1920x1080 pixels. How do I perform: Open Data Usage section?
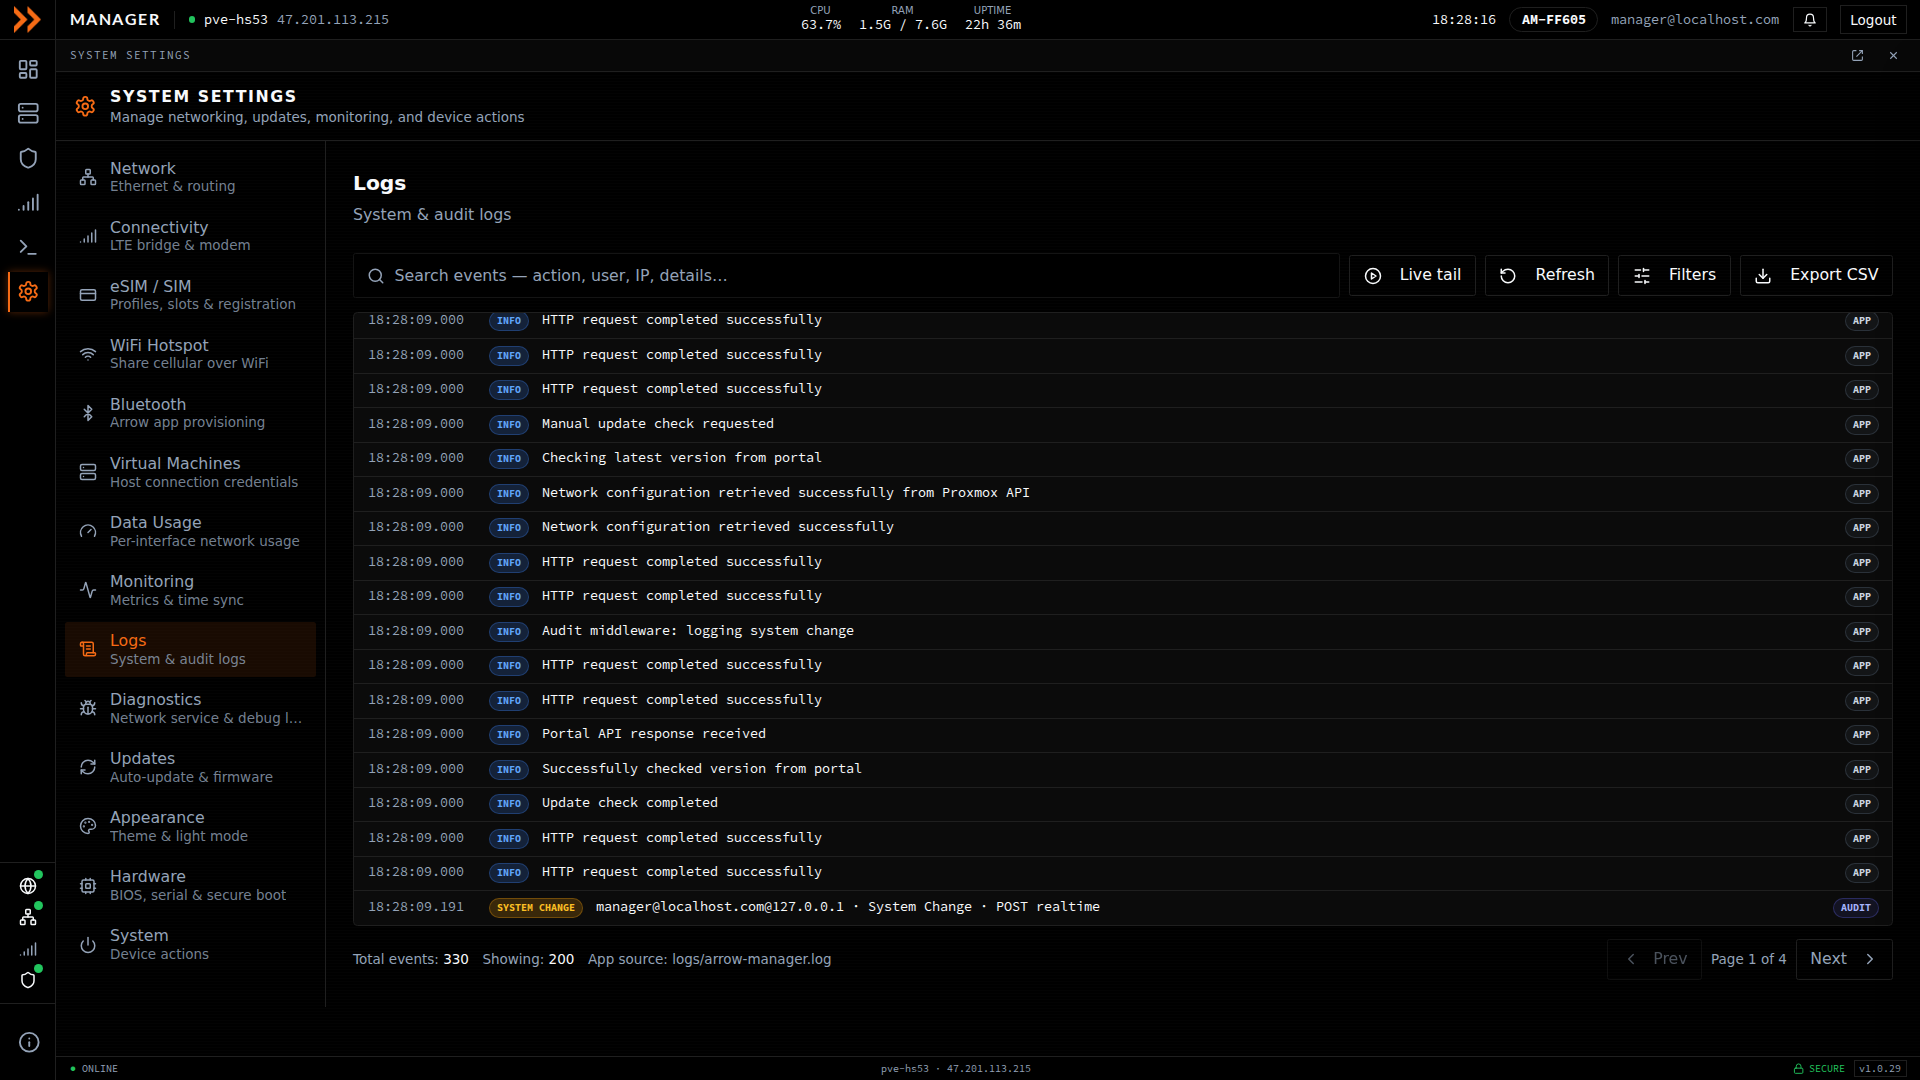[190, 531]
